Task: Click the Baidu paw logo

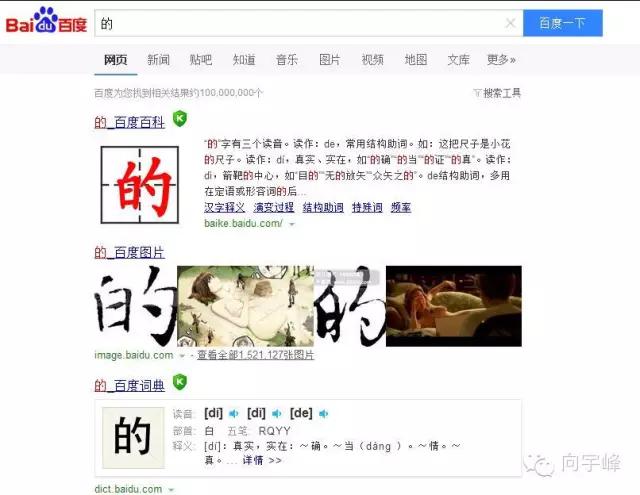Action: pyautogui.click(x=46, y=20)
